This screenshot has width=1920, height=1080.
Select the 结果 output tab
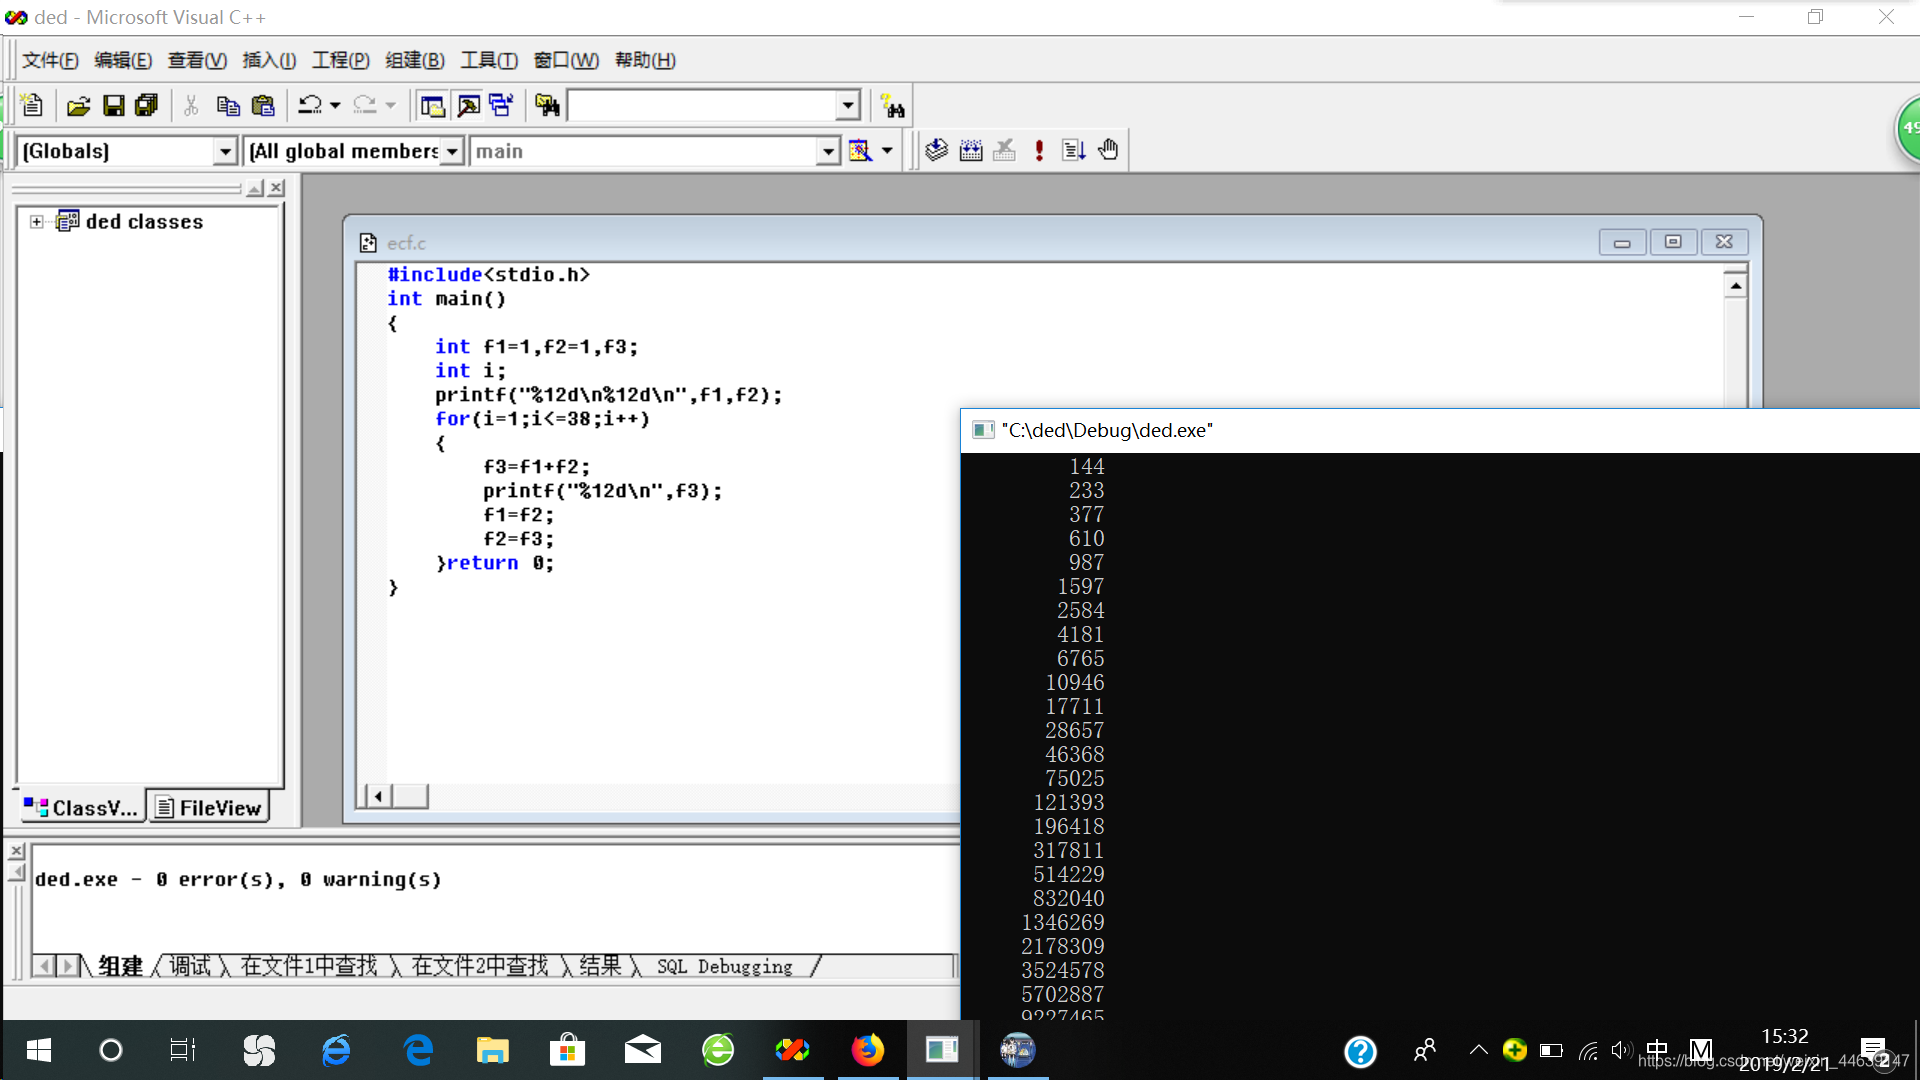point(600,966)
